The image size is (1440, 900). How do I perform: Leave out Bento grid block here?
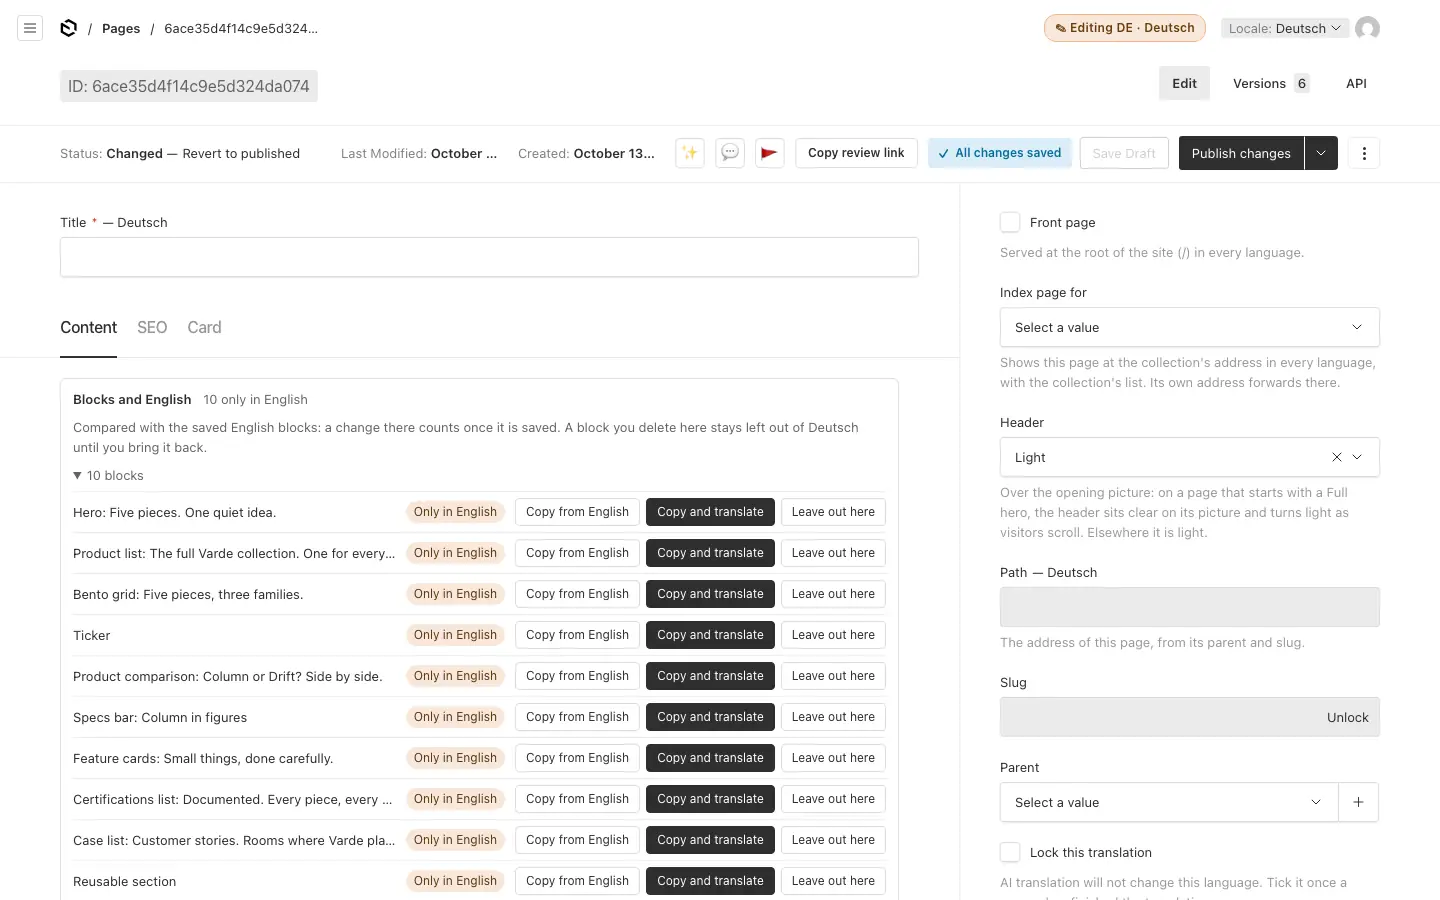[833, 594]
